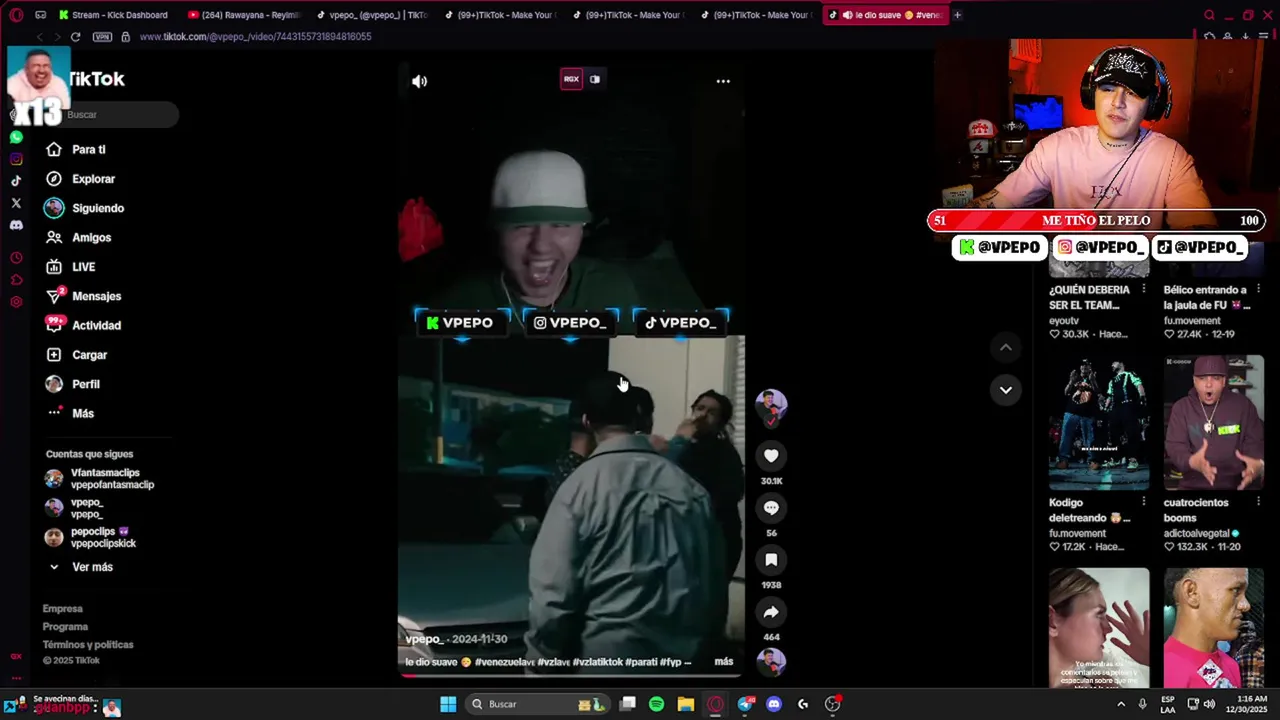The height and width of the screenshot is (720, 1280).
Task: Open the spinning sound disc avatar
Action: pyautogui.click(x=771, y=661)
